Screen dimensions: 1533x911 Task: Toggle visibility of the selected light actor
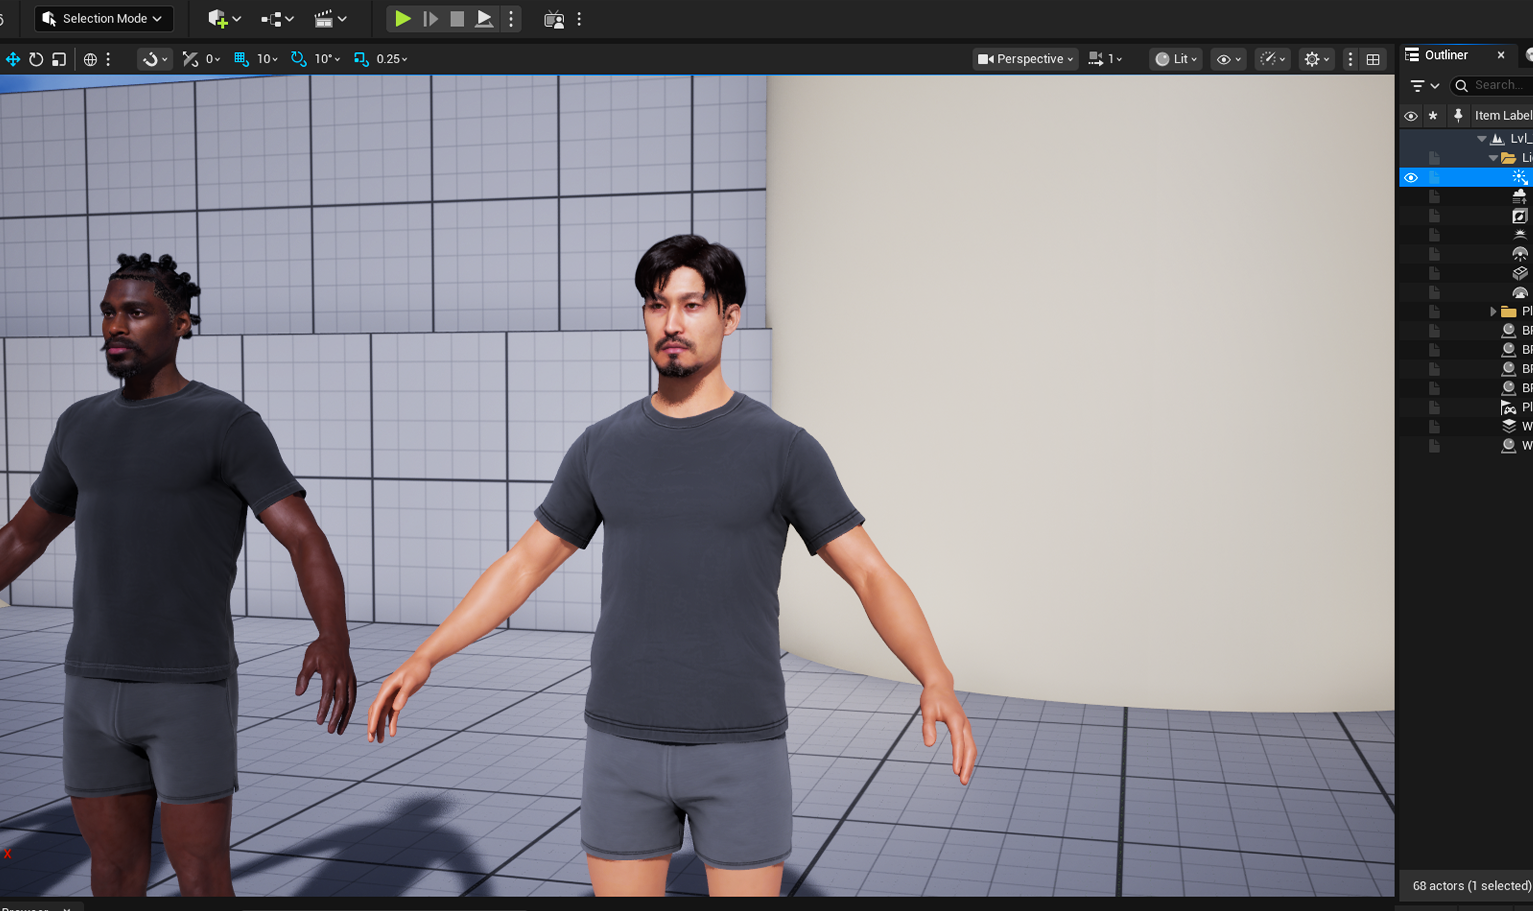(1410, 177)
